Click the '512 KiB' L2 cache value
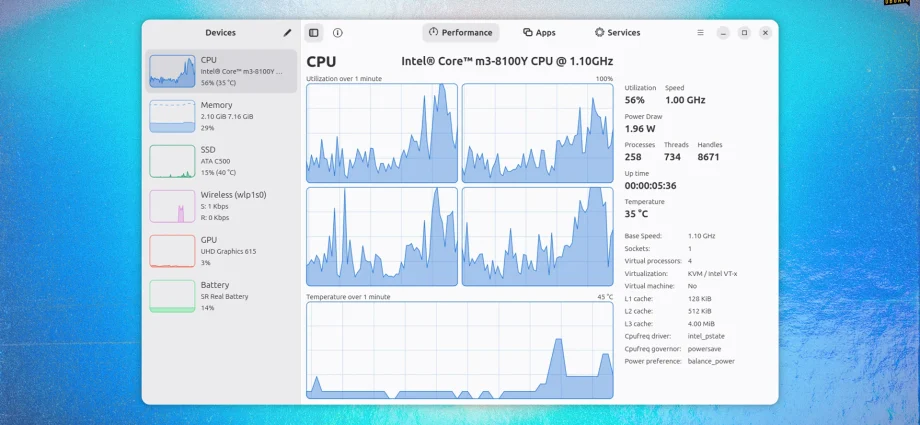The image size is (920, 425). point(699,311)
